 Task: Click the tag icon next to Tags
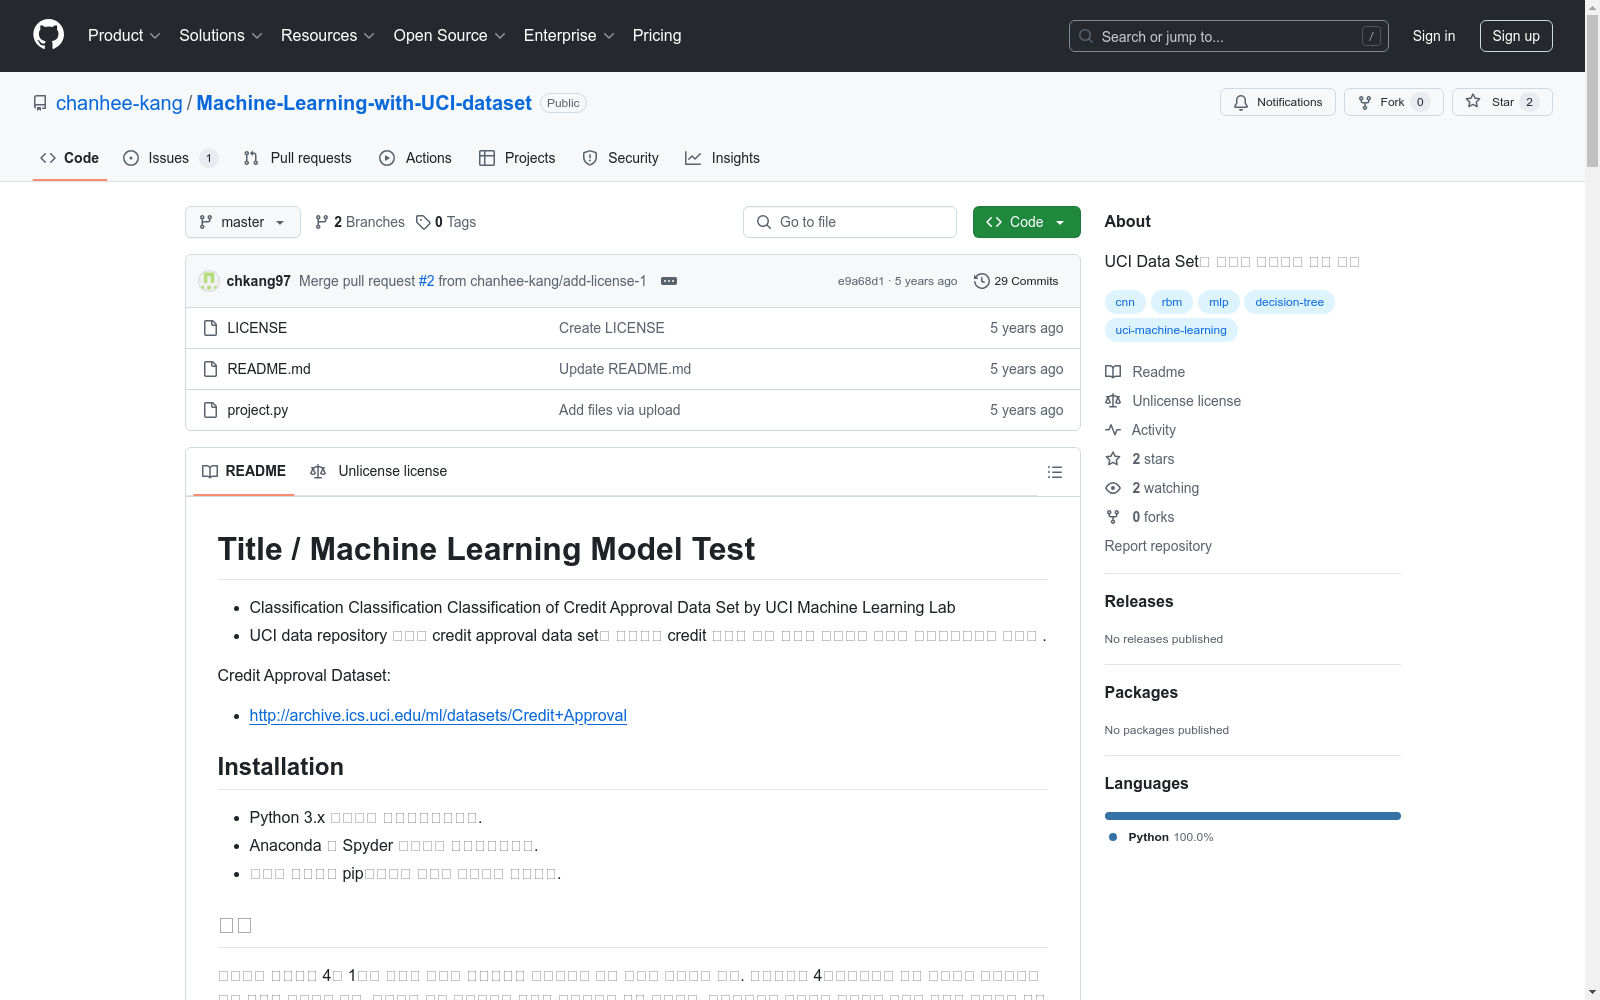[x=423, y=222]
